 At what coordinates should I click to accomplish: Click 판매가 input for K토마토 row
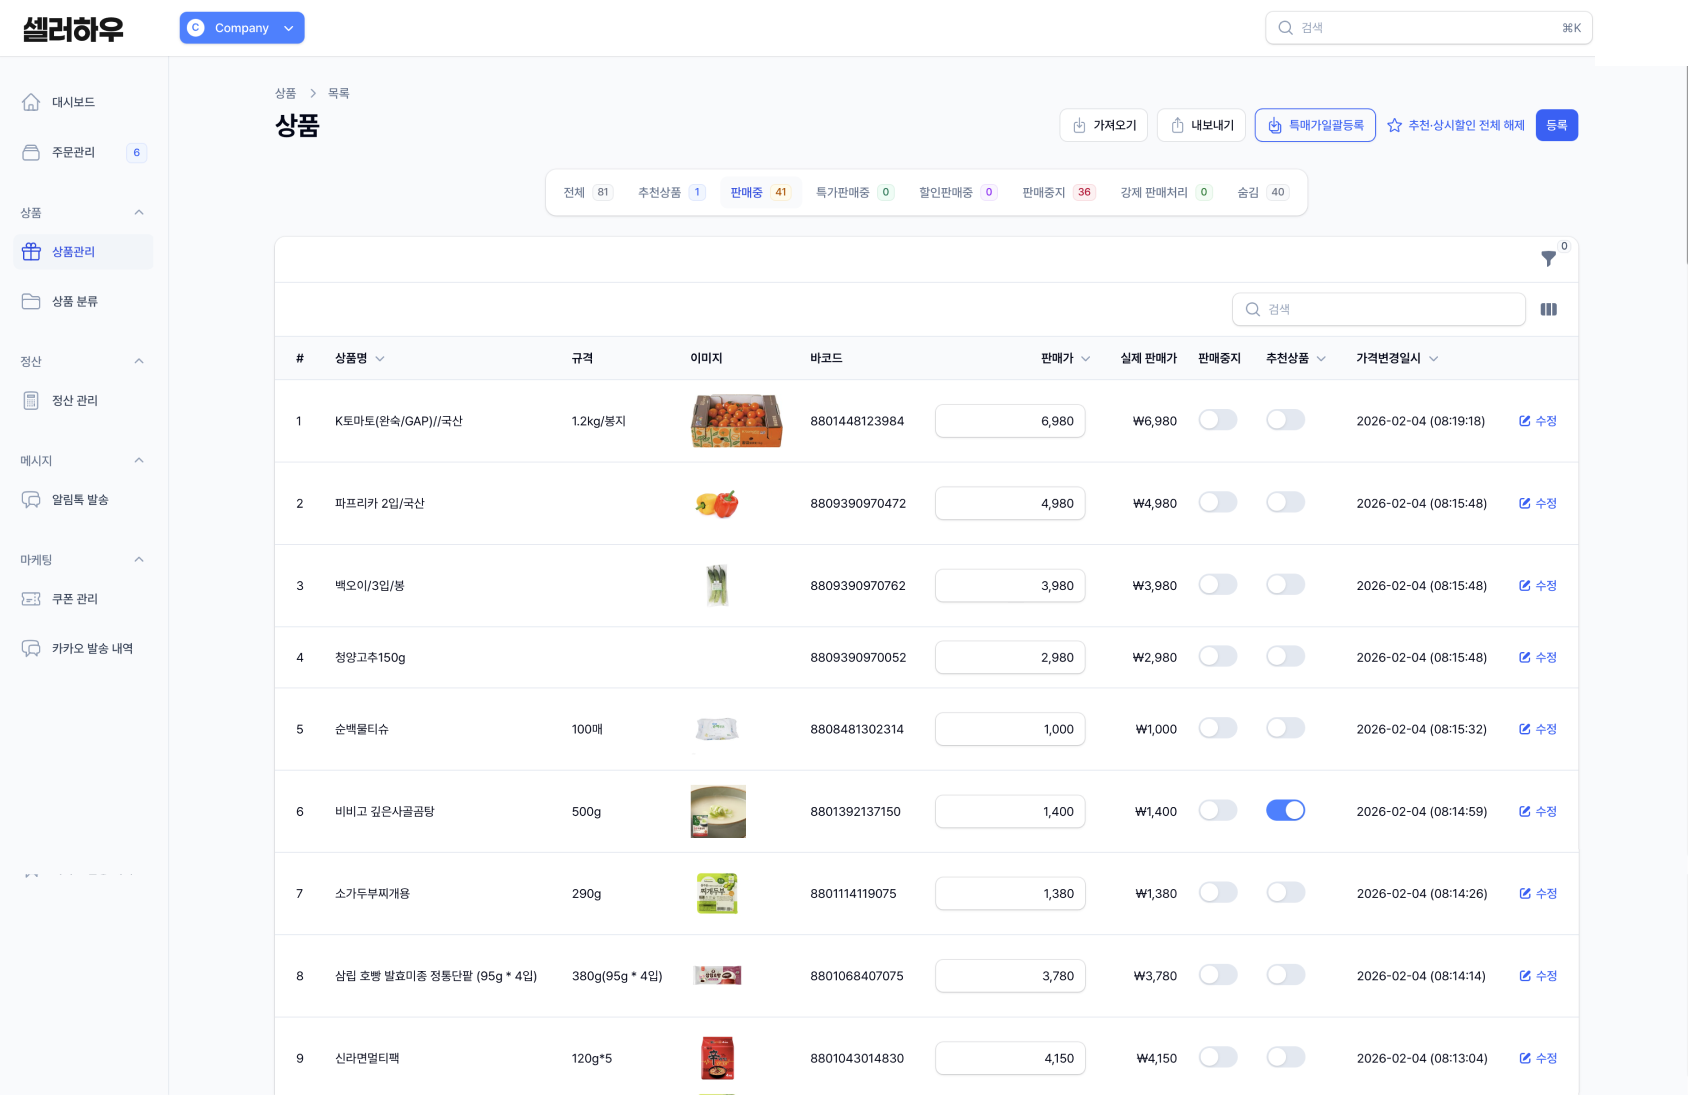point(1010,421)
